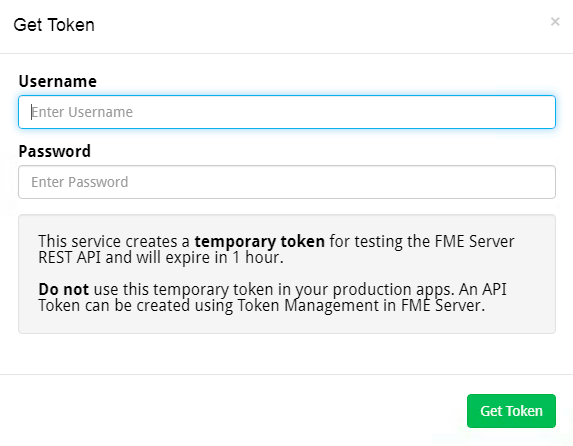Click the bold 'Do not' text
The width and height of the screenshot is (573, 446).
64,289
